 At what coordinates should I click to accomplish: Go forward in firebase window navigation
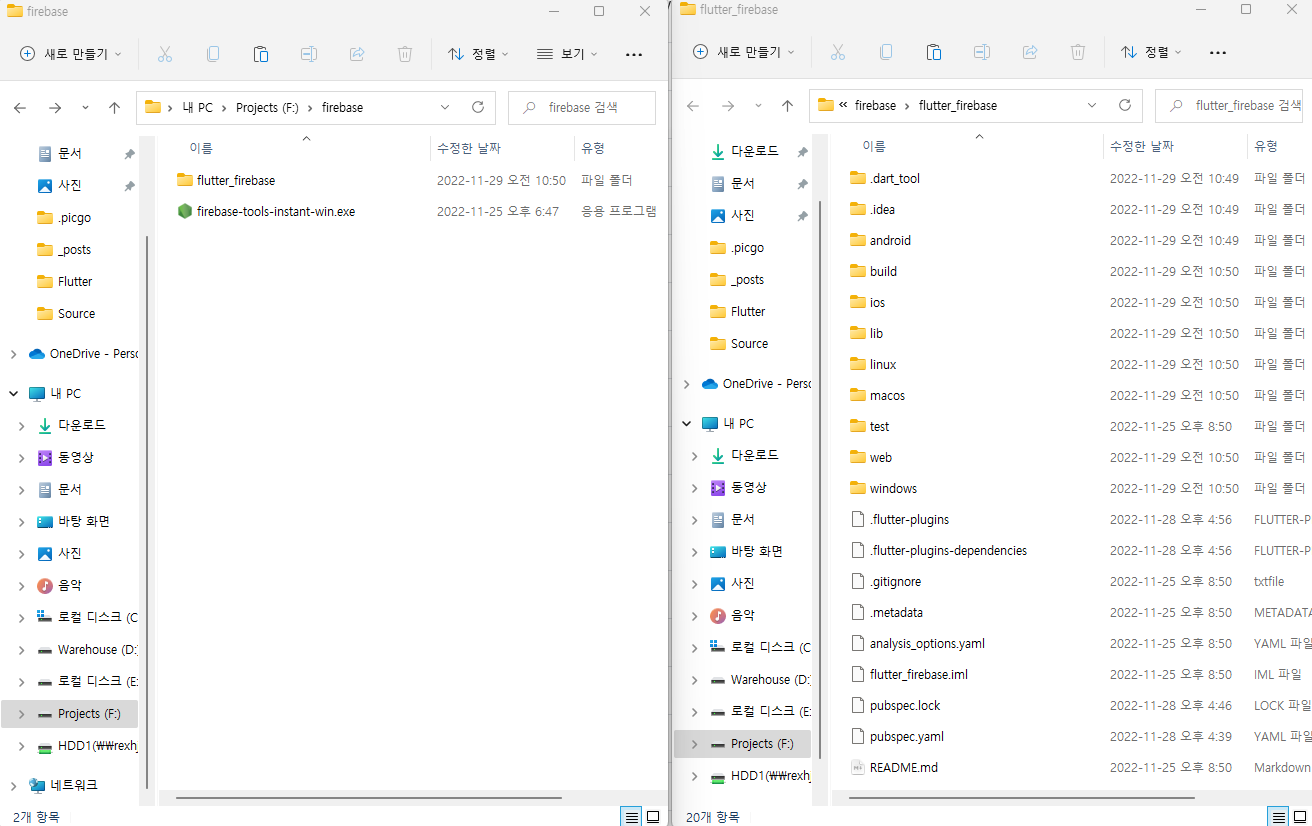(x=55, y=107)
